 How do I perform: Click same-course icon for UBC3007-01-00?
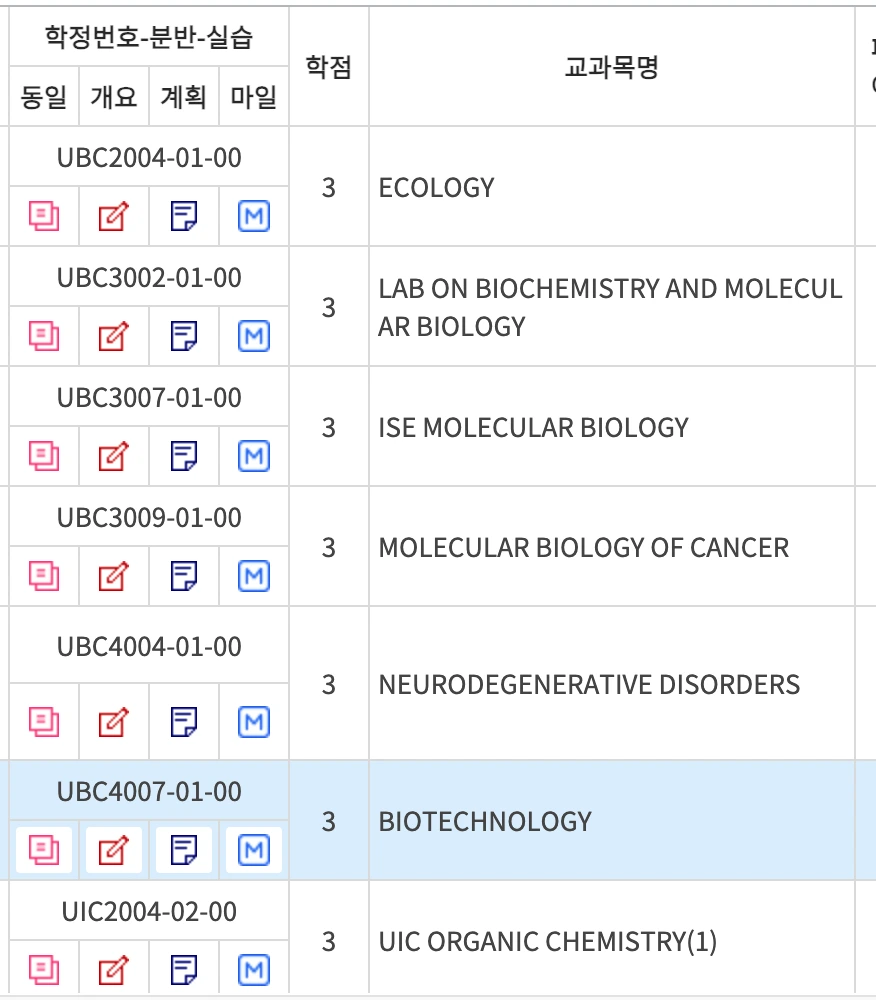[44, 456]
